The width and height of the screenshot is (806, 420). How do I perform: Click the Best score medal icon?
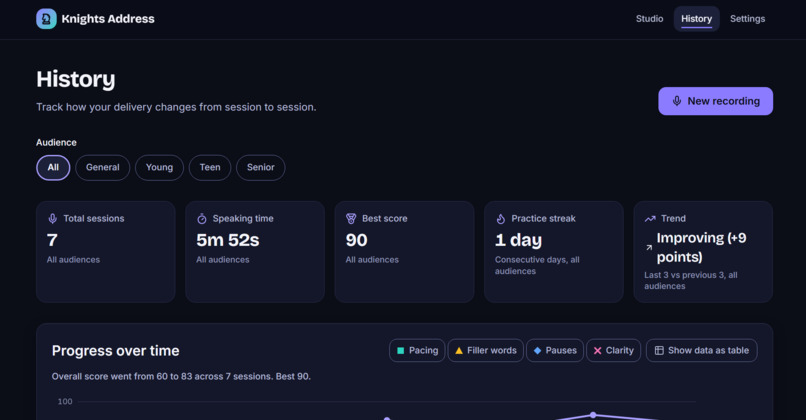351,218
